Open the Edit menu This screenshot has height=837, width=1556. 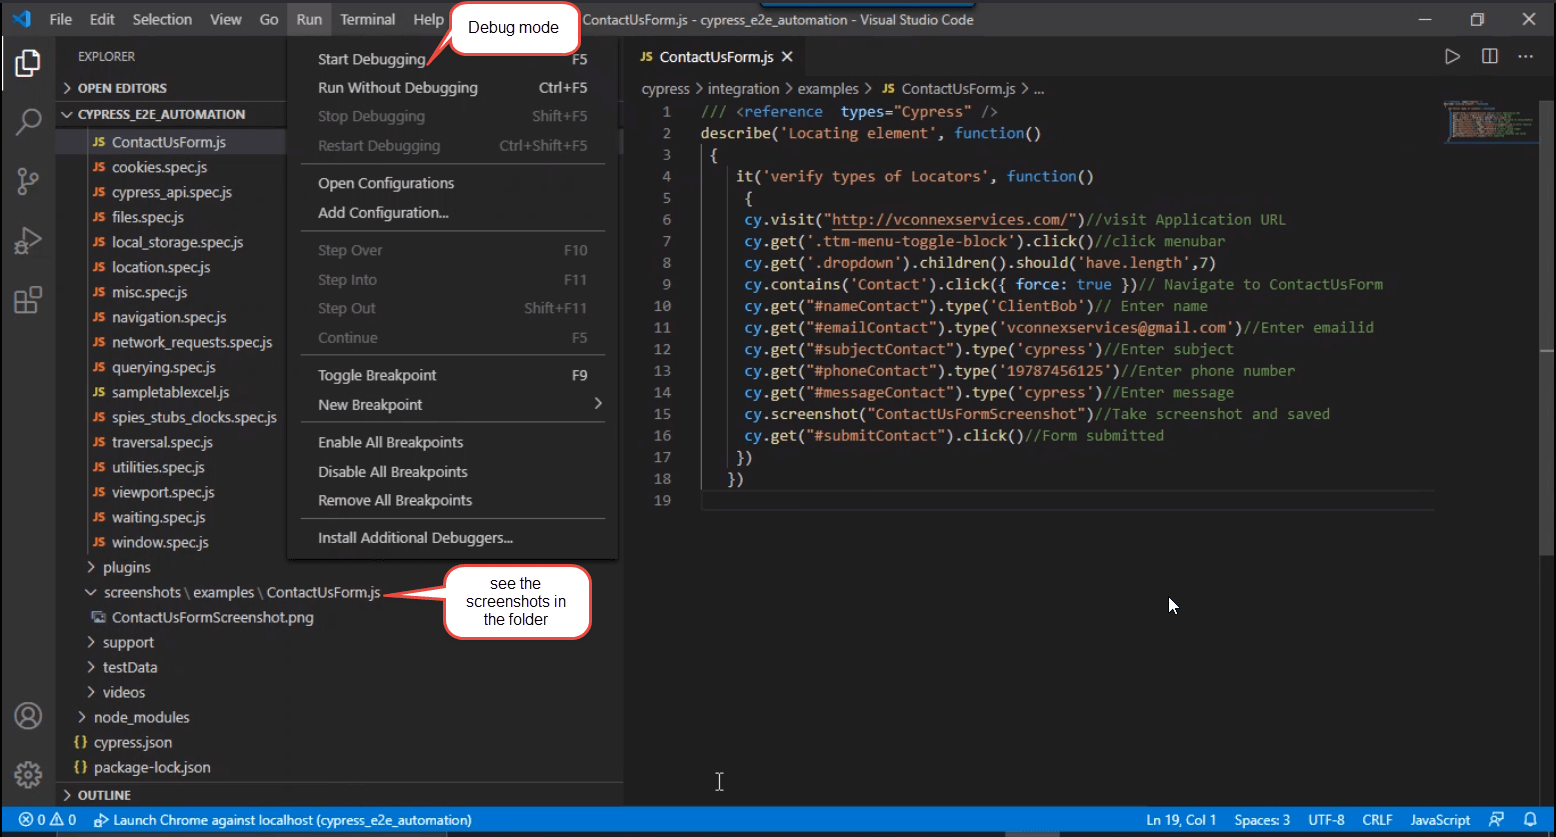click(x=102, y=19)
